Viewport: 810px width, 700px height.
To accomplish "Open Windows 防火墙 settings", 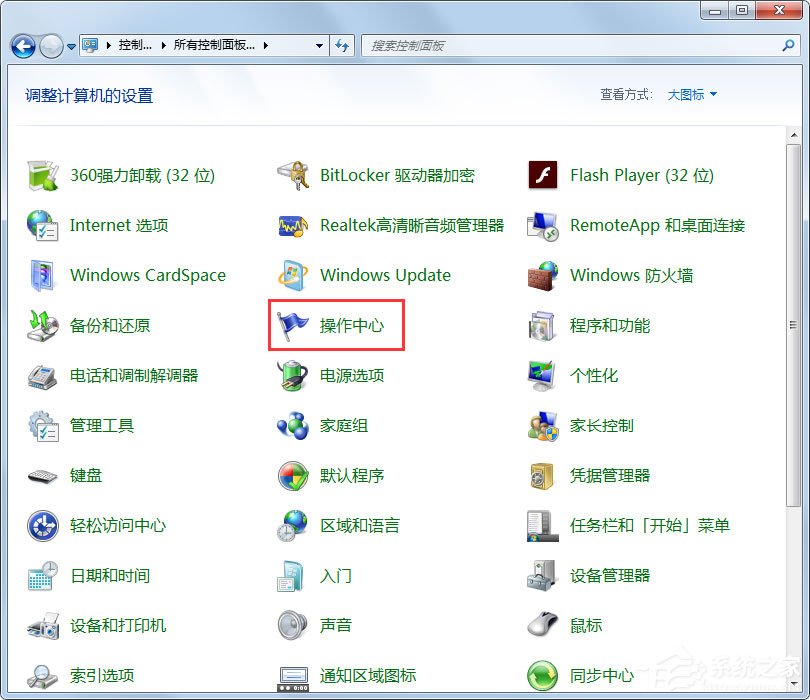I will click(x=630, y=275).
